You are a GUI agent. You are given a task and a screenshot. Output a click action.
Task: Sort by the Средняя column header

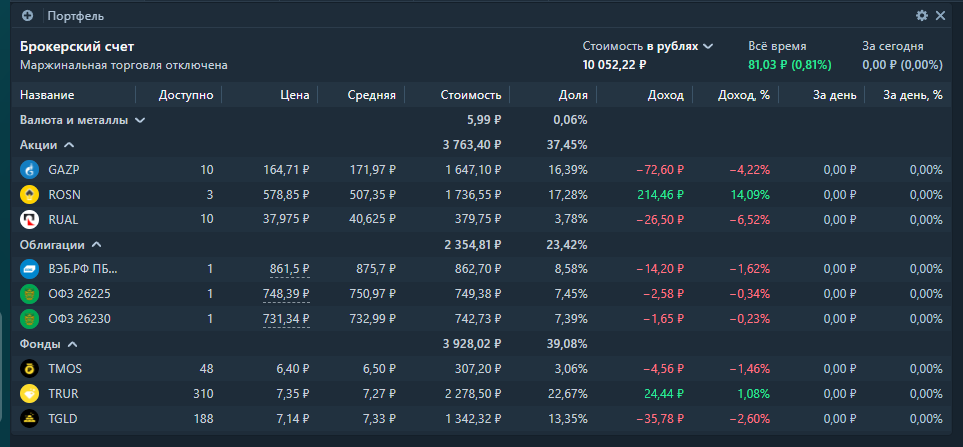372,95
